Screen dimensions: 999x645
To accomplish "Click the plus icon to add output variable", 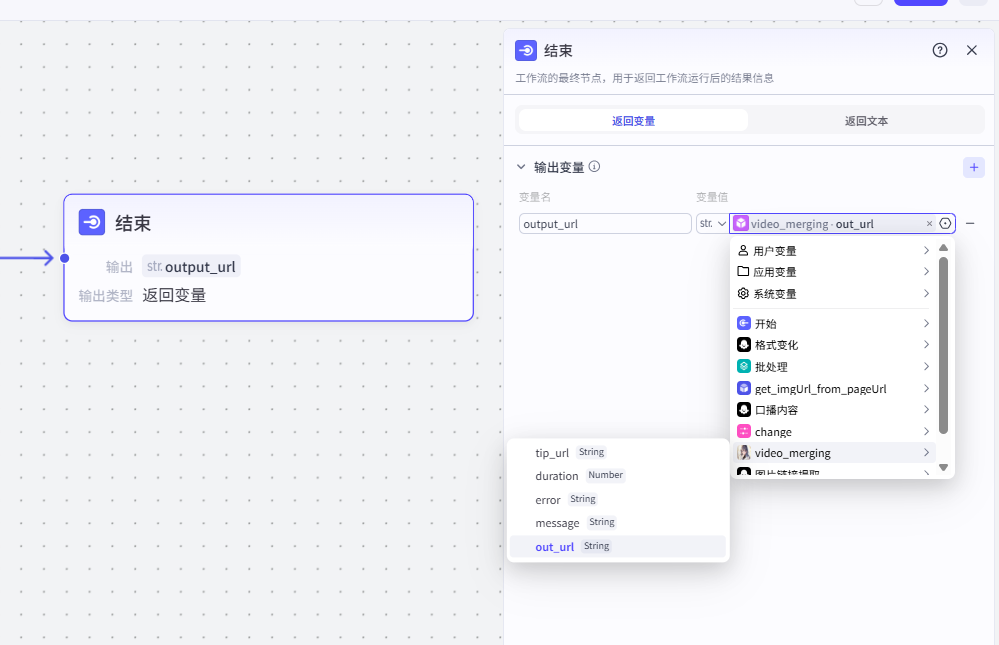I will coord(973,168).
